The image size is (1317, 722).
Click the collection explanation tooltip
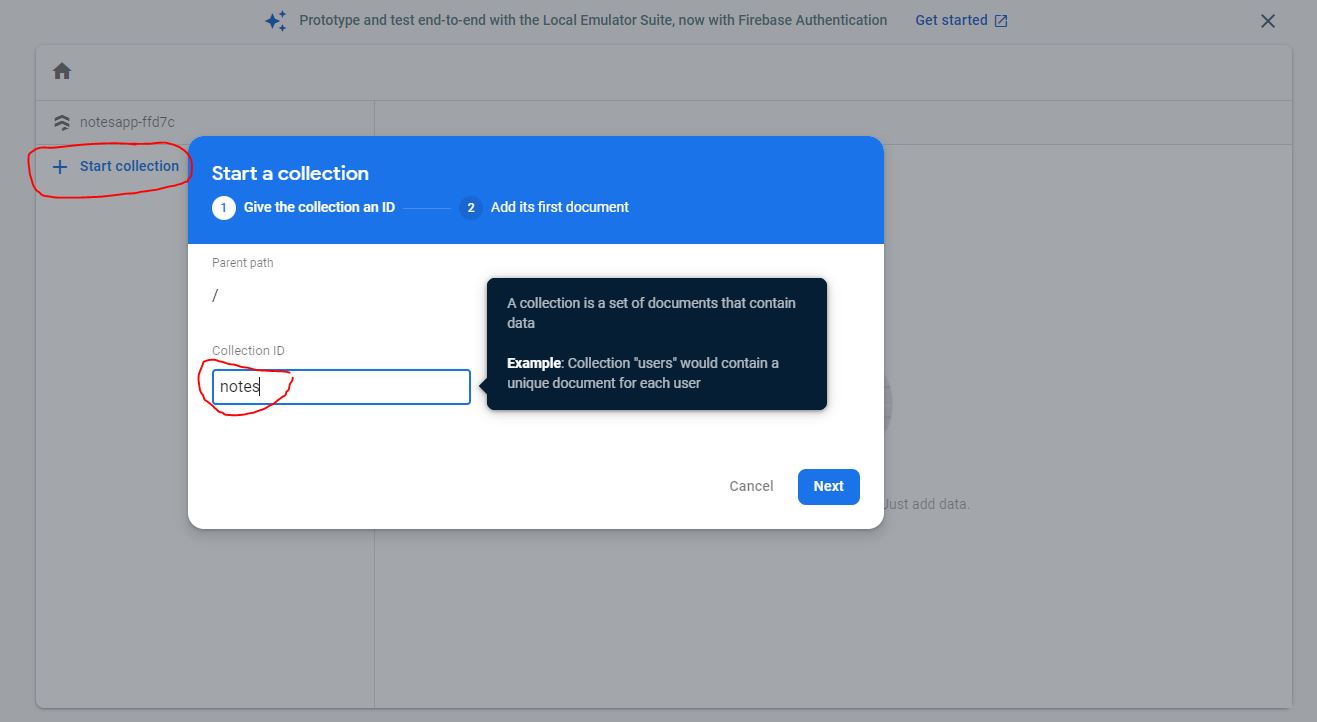[656, 343]
